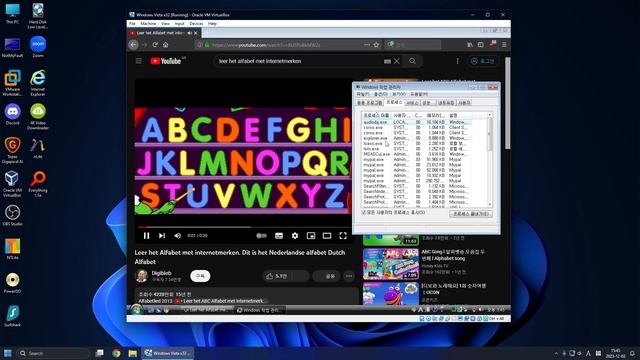The height and width of the screenshot is (360, 640).
Task: Like the video with thumbs-up
Action: (278, 276)
